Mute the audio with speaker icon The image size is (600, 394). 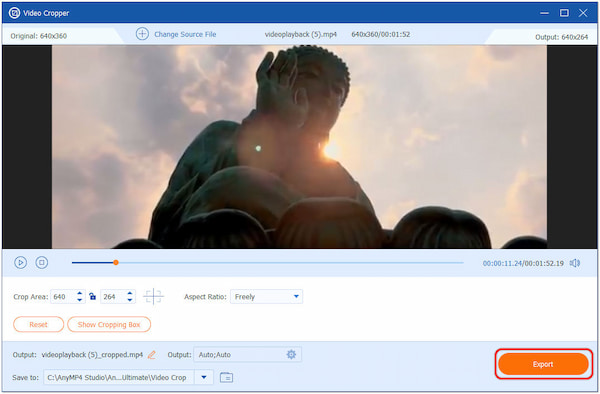click(574, 263)
